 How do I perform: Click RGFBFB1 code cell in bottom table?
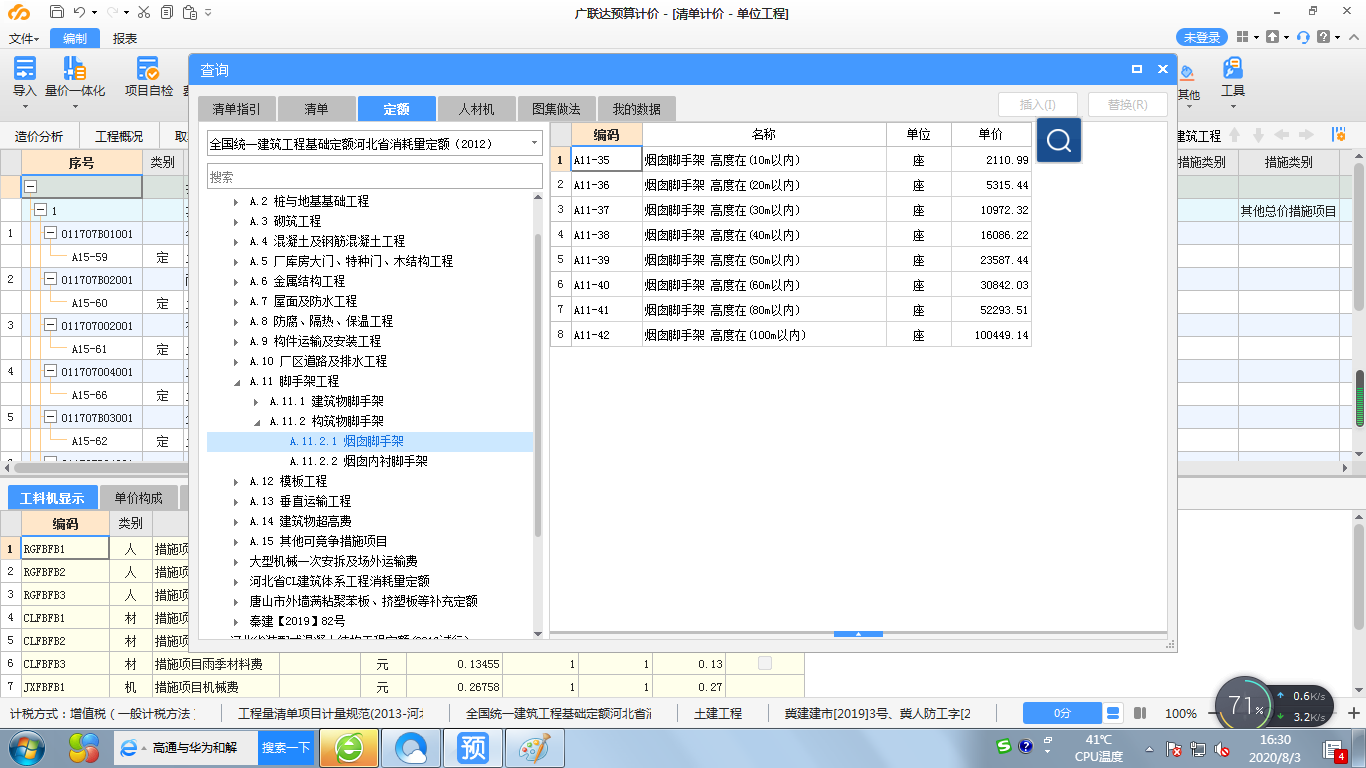pyautogui.click(x=65, y=548)
